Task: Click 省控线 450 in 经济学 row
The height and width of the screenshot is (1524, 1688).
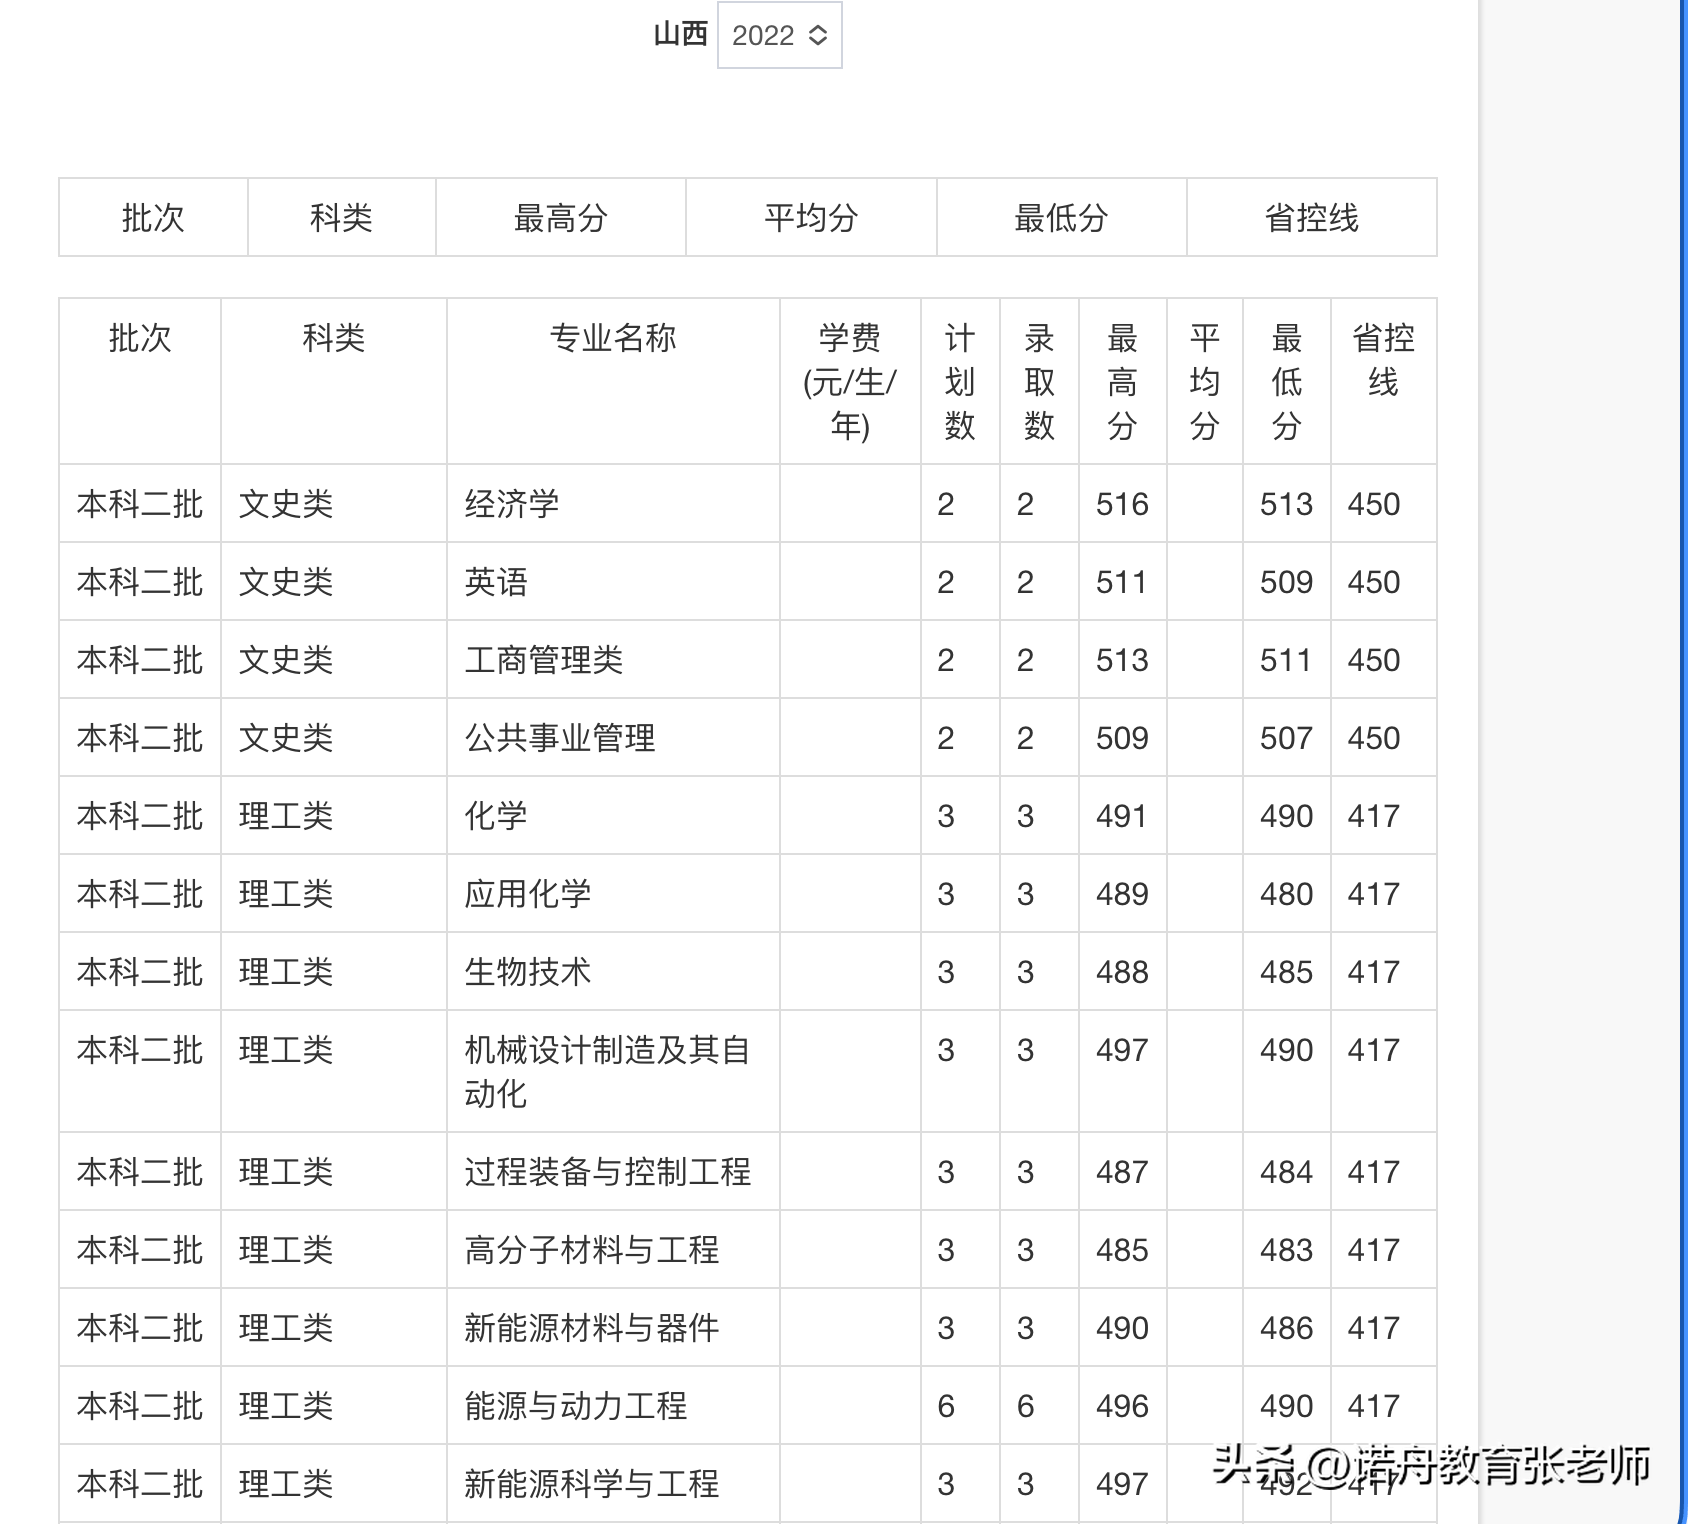Action: (x=1374, y=504)
